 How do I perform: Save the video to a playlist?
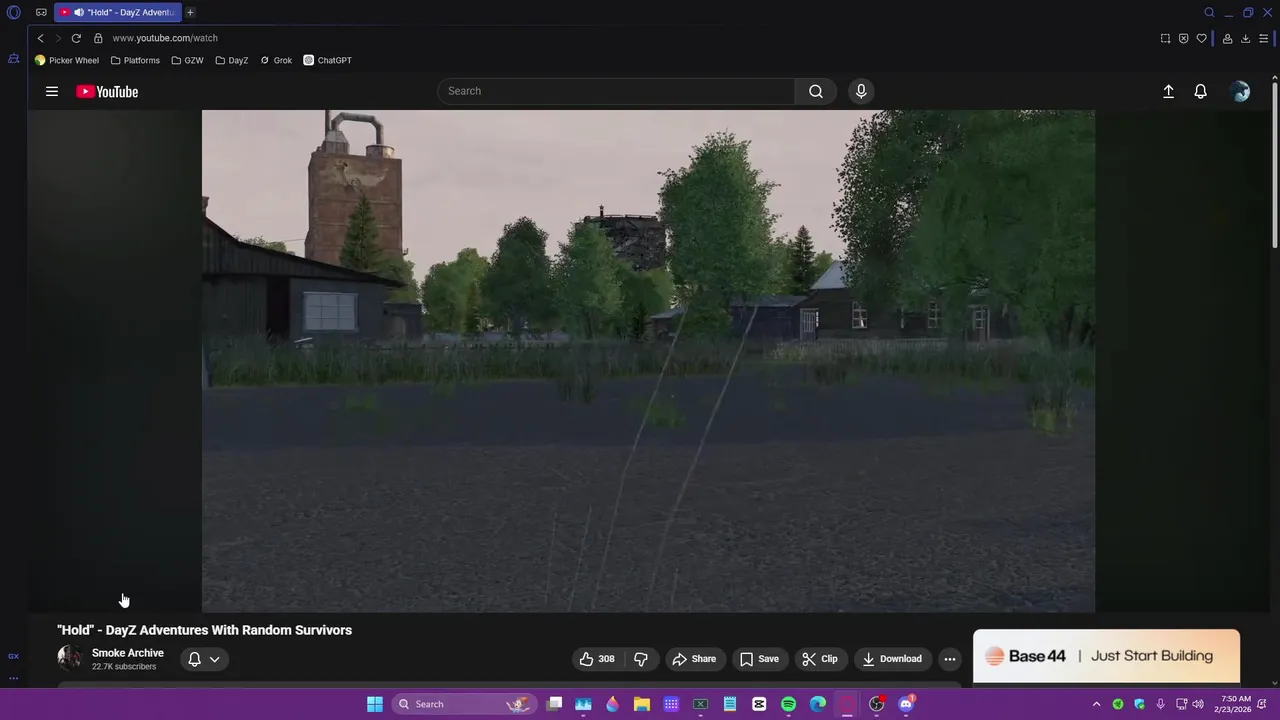(x=759, y=659)
